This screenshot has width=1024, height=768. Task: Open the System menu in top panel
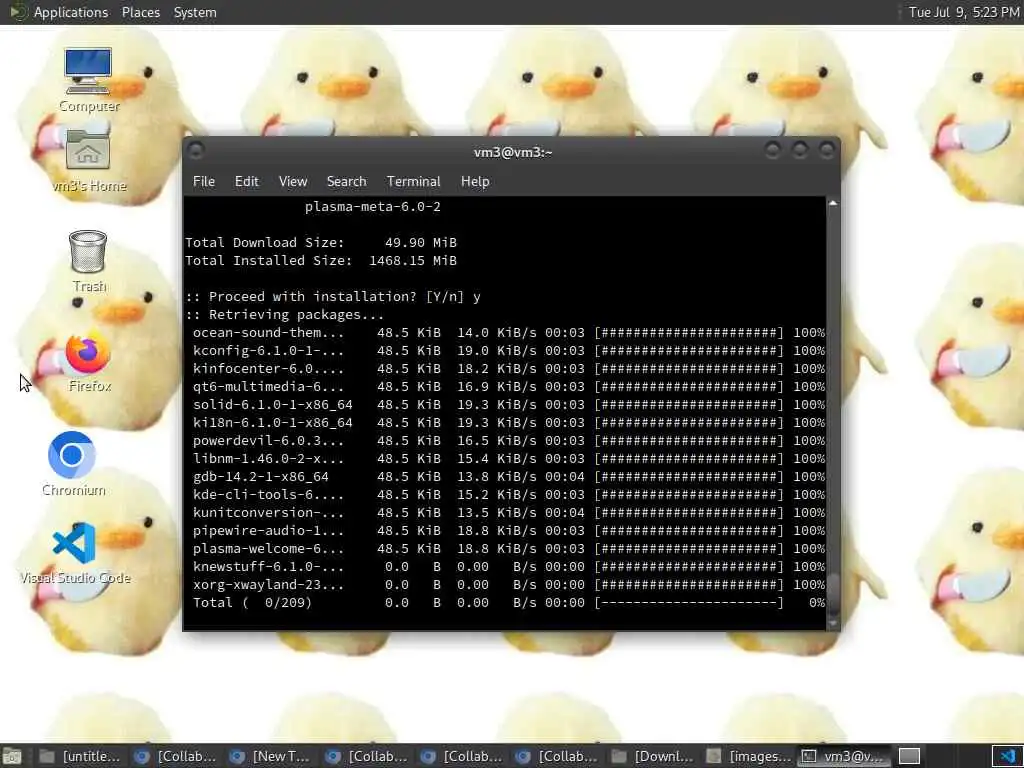pos(195,12)
